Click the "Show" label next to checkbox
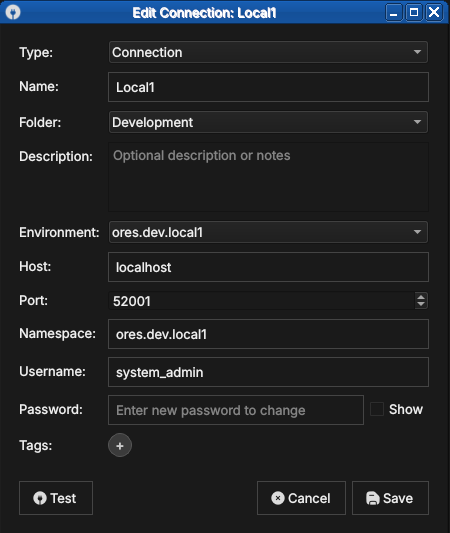Viewport: 450px width, 533px height. pyautogui.click(x=406, y=409)
